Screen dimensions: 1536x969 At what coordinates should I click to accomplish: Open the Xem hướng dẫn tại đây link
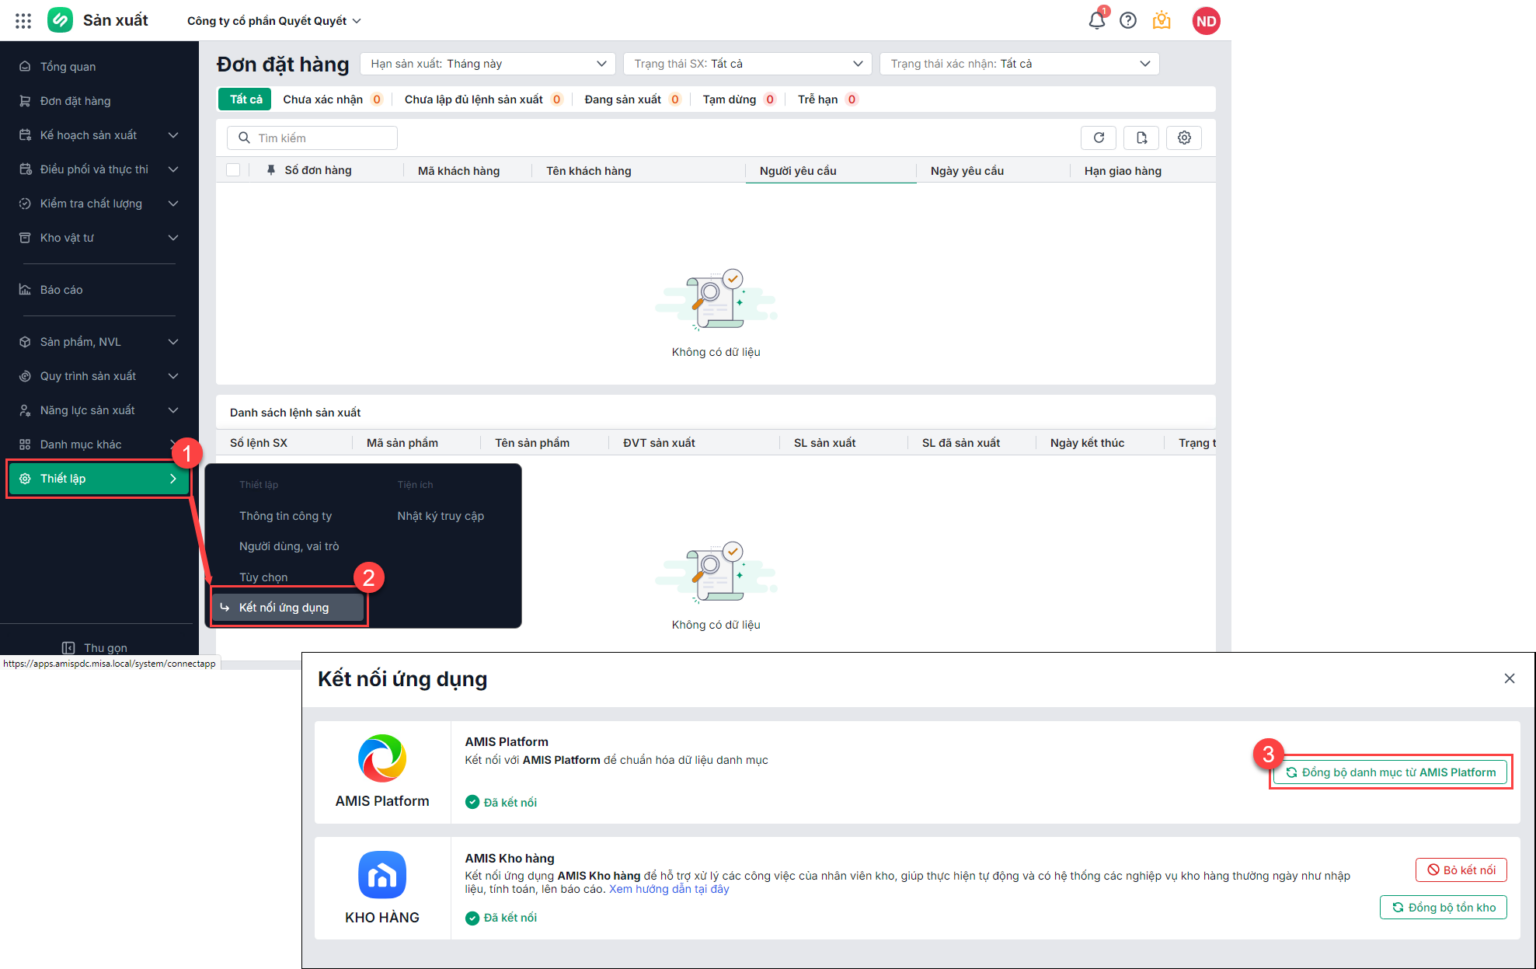click(668, 889)
